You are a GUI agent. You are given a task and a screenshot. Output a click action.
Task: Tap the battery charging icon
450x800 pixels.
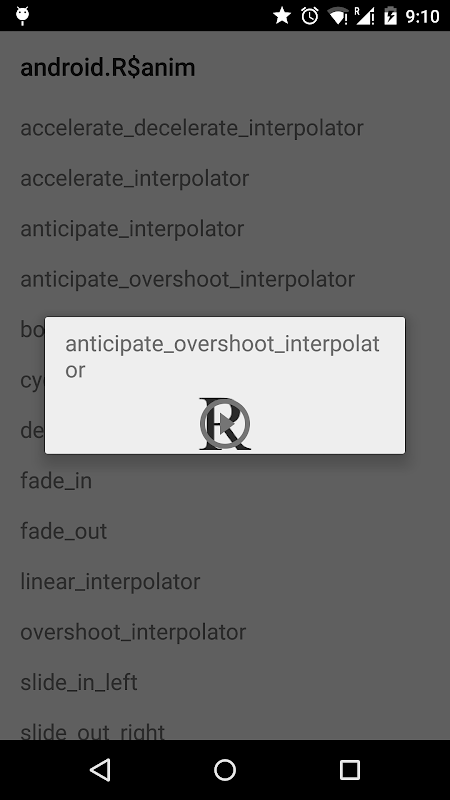390,16
